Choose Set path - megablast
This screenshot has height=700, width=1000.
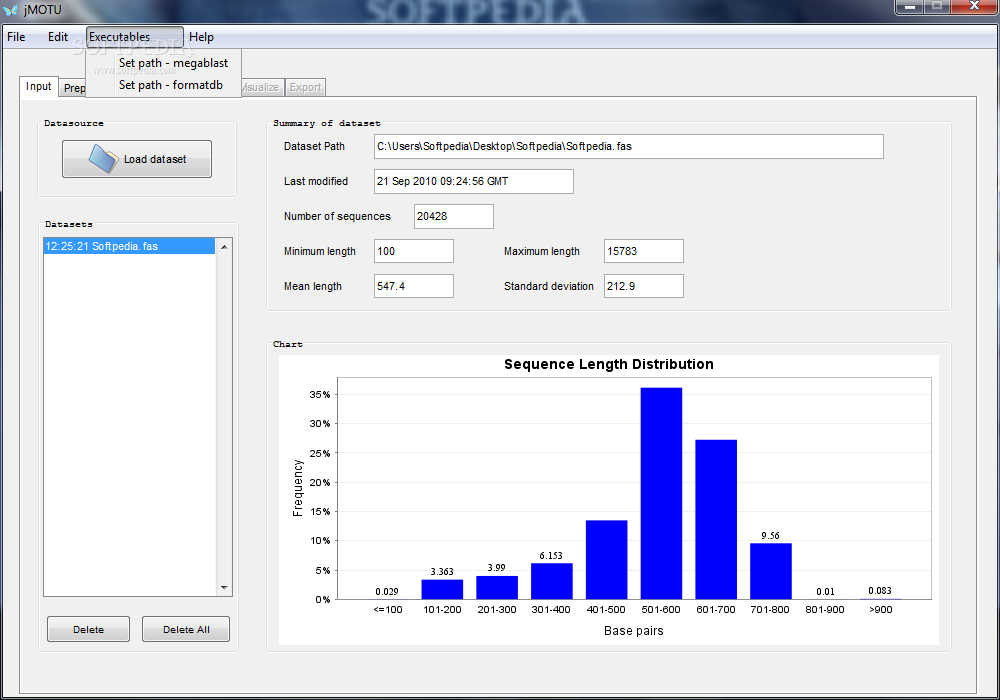[x=173, y=63]
